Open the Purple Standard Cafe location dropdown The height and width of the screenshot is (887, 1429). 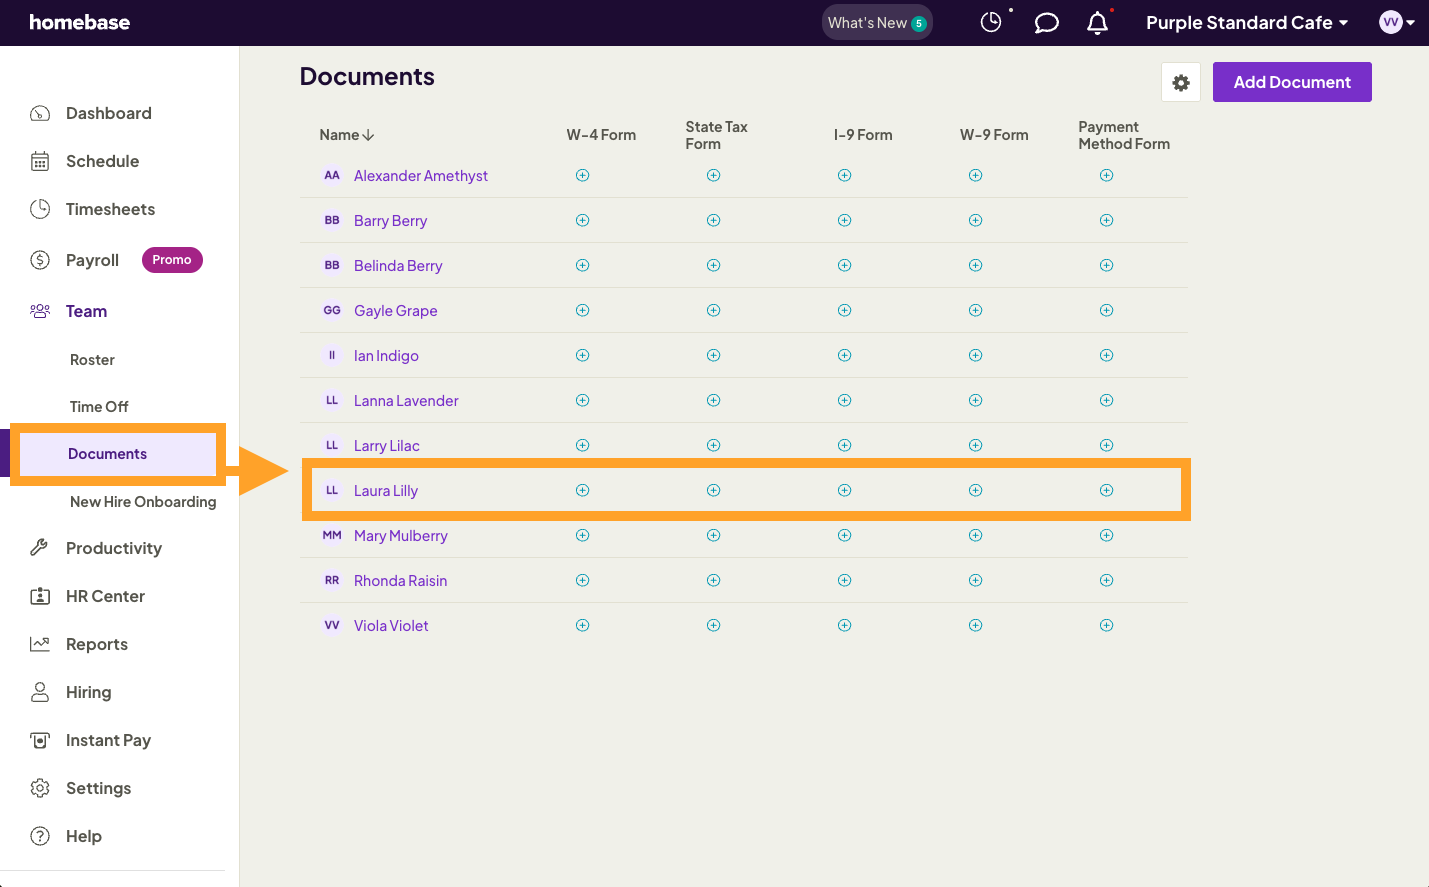[1246, 22]
